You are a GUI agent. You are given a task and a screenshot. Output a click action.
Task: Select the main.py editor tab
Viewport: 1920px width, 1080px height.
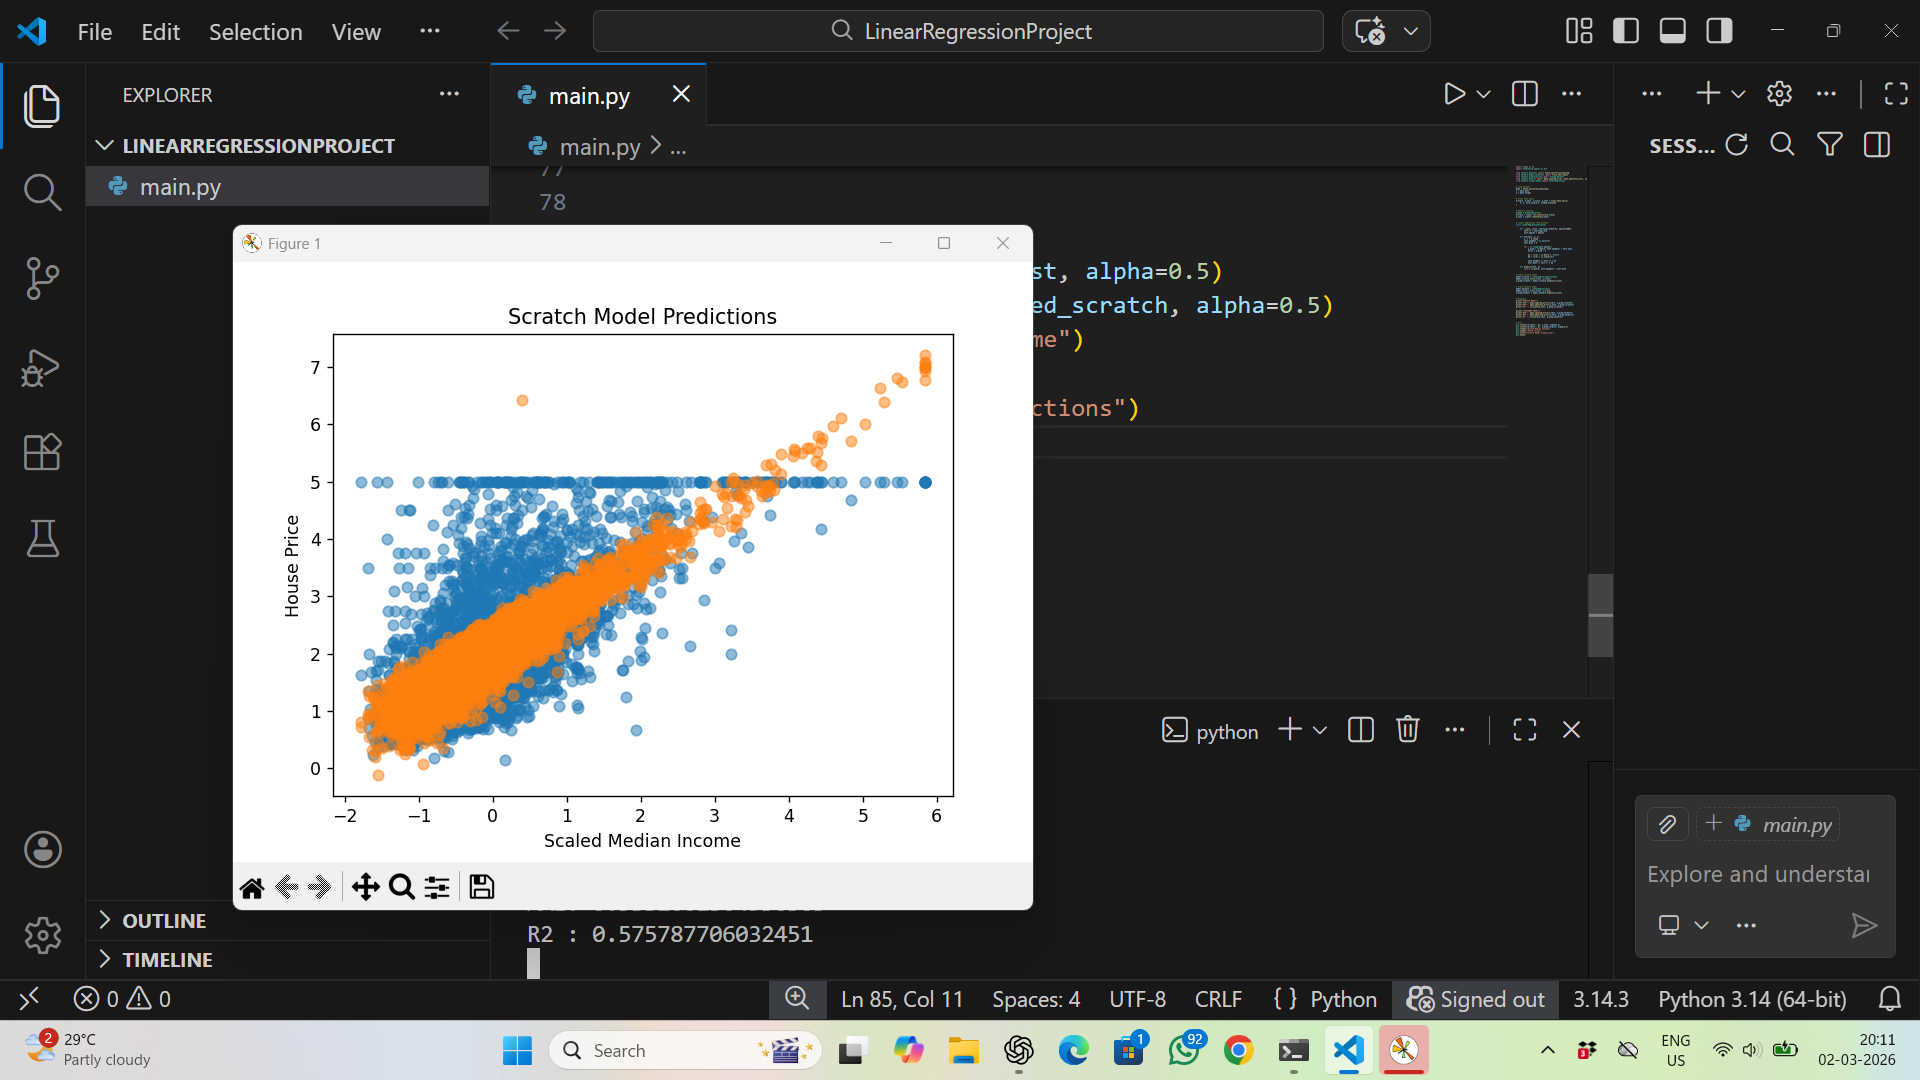tap(588, 96)
